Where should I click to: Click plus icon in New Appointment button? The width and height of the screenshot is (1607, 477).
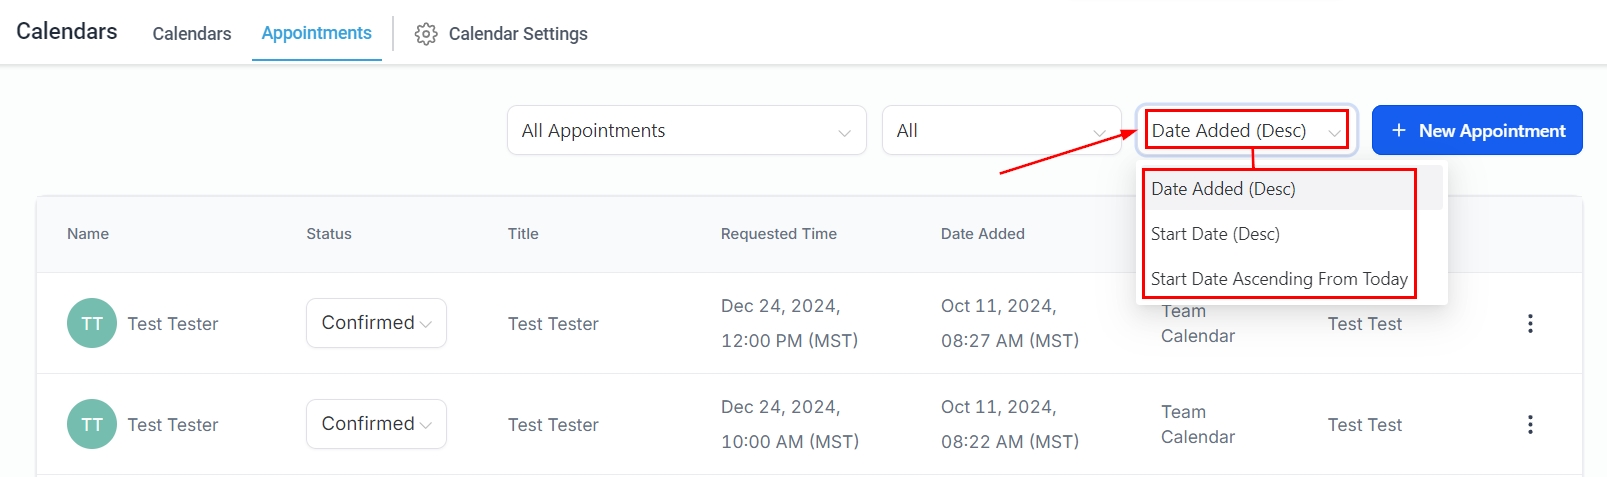coord(1399,130)
